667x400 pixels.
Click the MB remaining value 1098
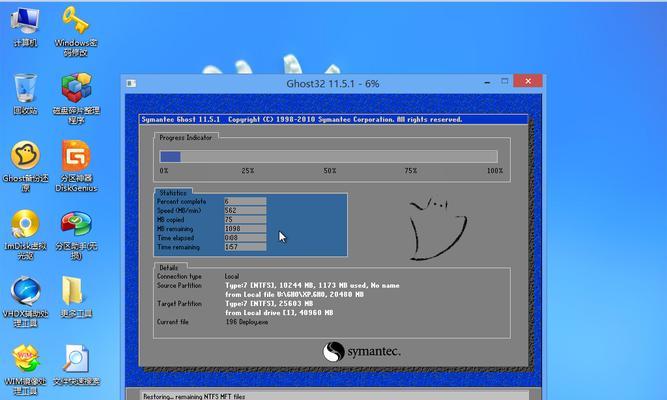pyautogui.click(x=245, y=229)
